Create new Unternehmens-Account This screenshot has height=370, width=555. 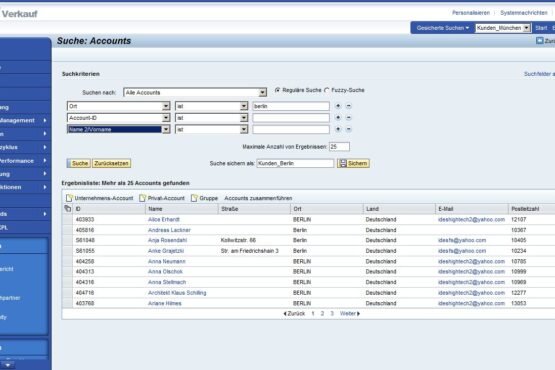tap(100, 198)
